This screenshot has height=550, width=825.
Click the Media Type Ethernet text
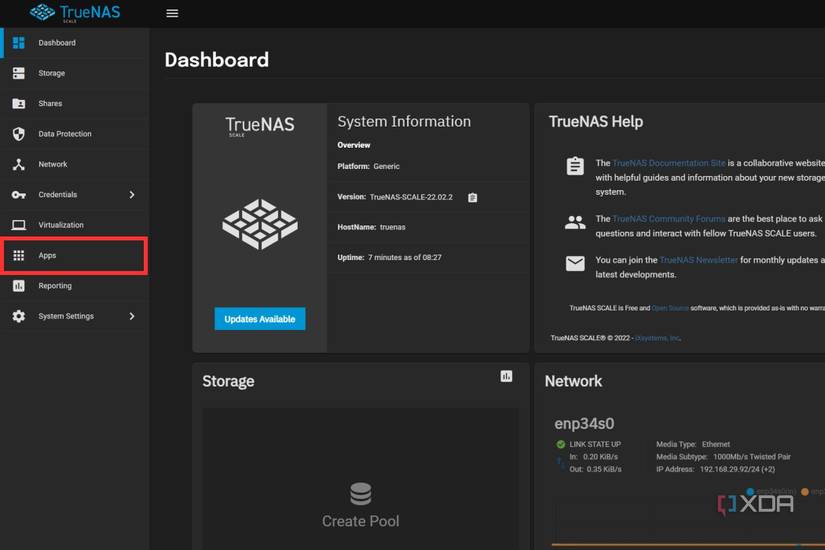coord(693,444)
